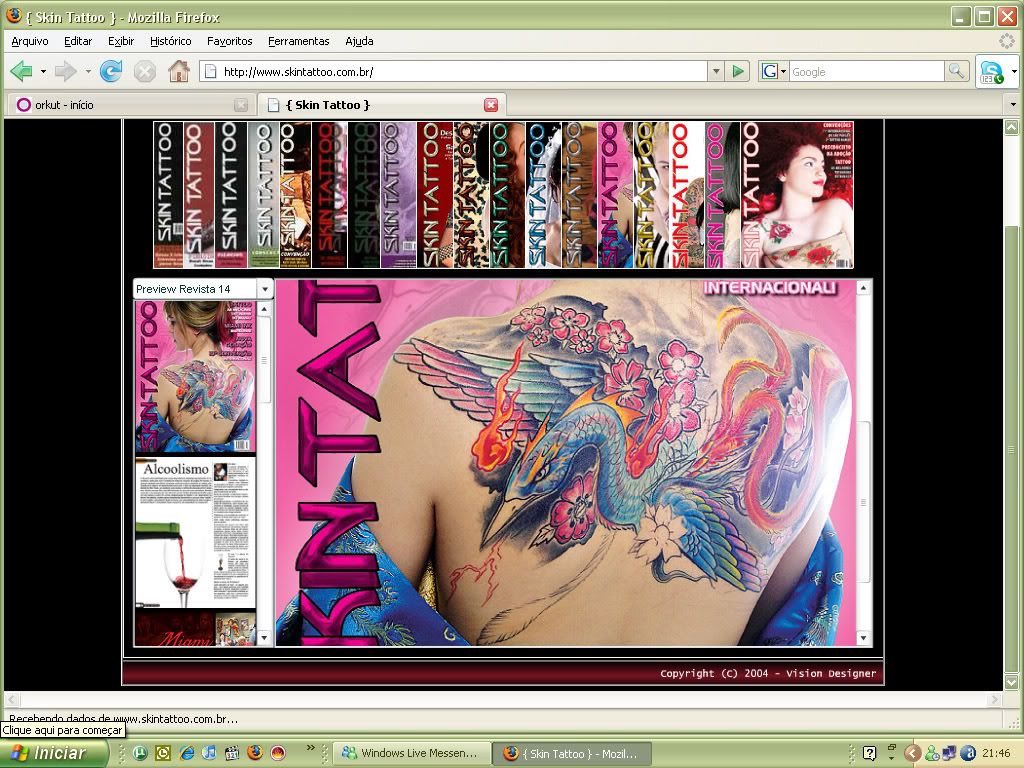This screenshot has width=1024, height=768.
Task: Click the Messenger buddy tray icon
Action: click(x=931, y=754)
